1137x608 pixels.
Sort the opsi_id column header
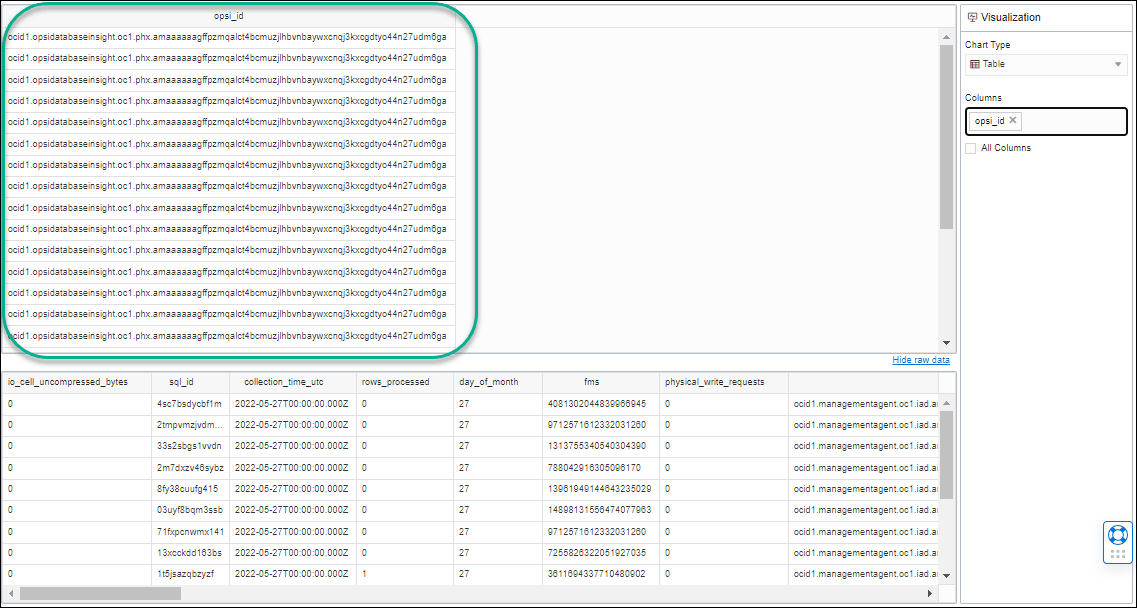click(x=231, y=15)
